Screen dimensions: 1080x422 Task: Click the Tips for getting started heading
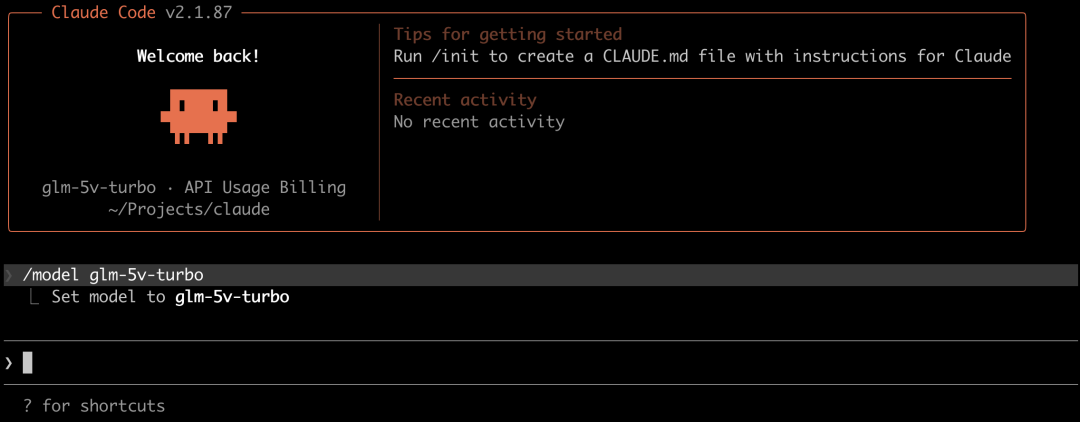(x=508, y=34)
